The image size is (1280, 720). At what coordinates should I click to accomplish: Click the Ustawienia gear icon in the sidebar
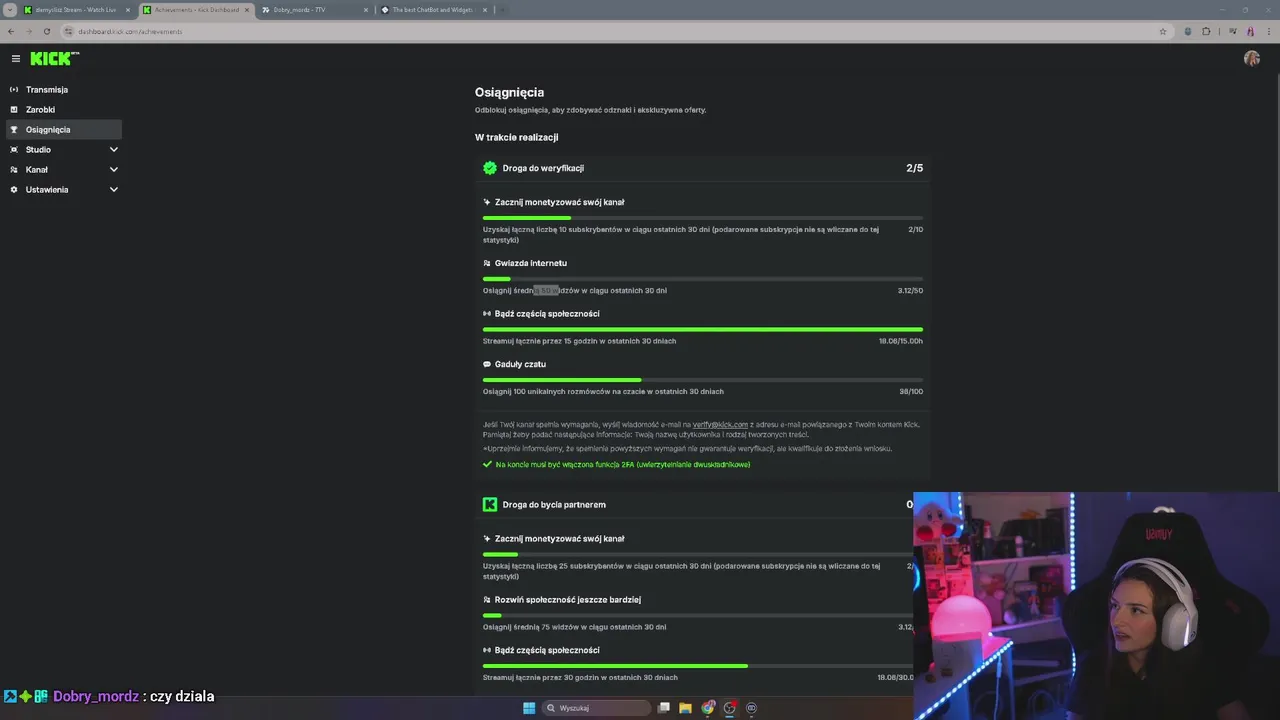(14, 189)
